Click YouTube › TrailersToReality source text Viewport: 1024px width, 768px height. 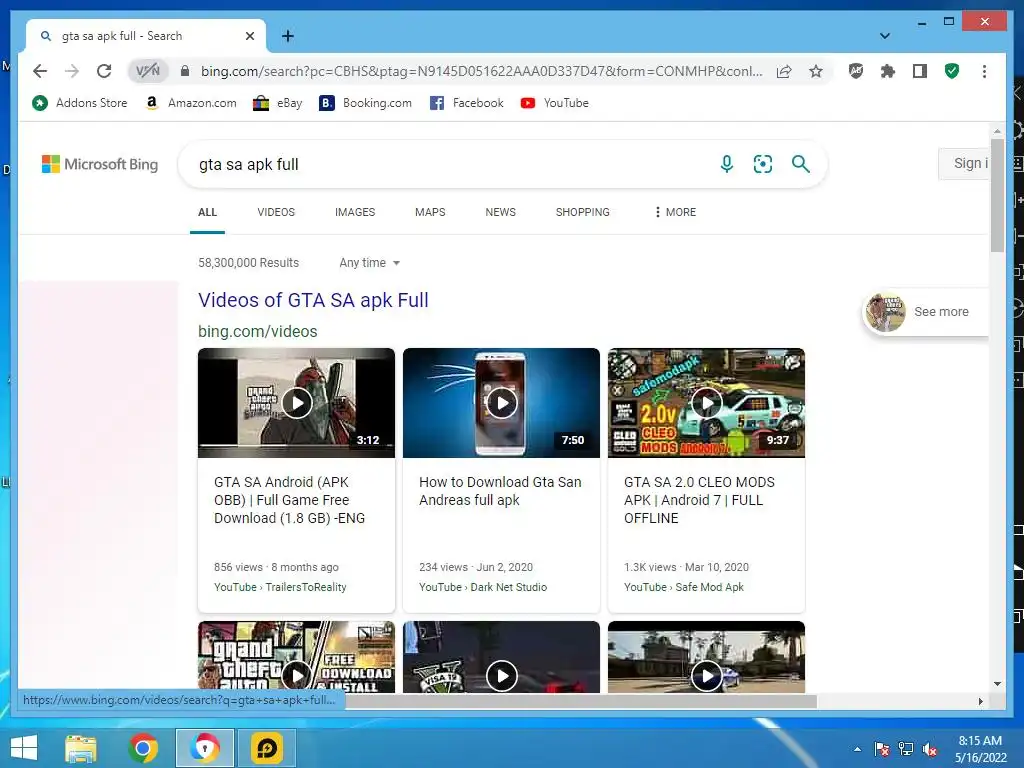coord(280,587)
